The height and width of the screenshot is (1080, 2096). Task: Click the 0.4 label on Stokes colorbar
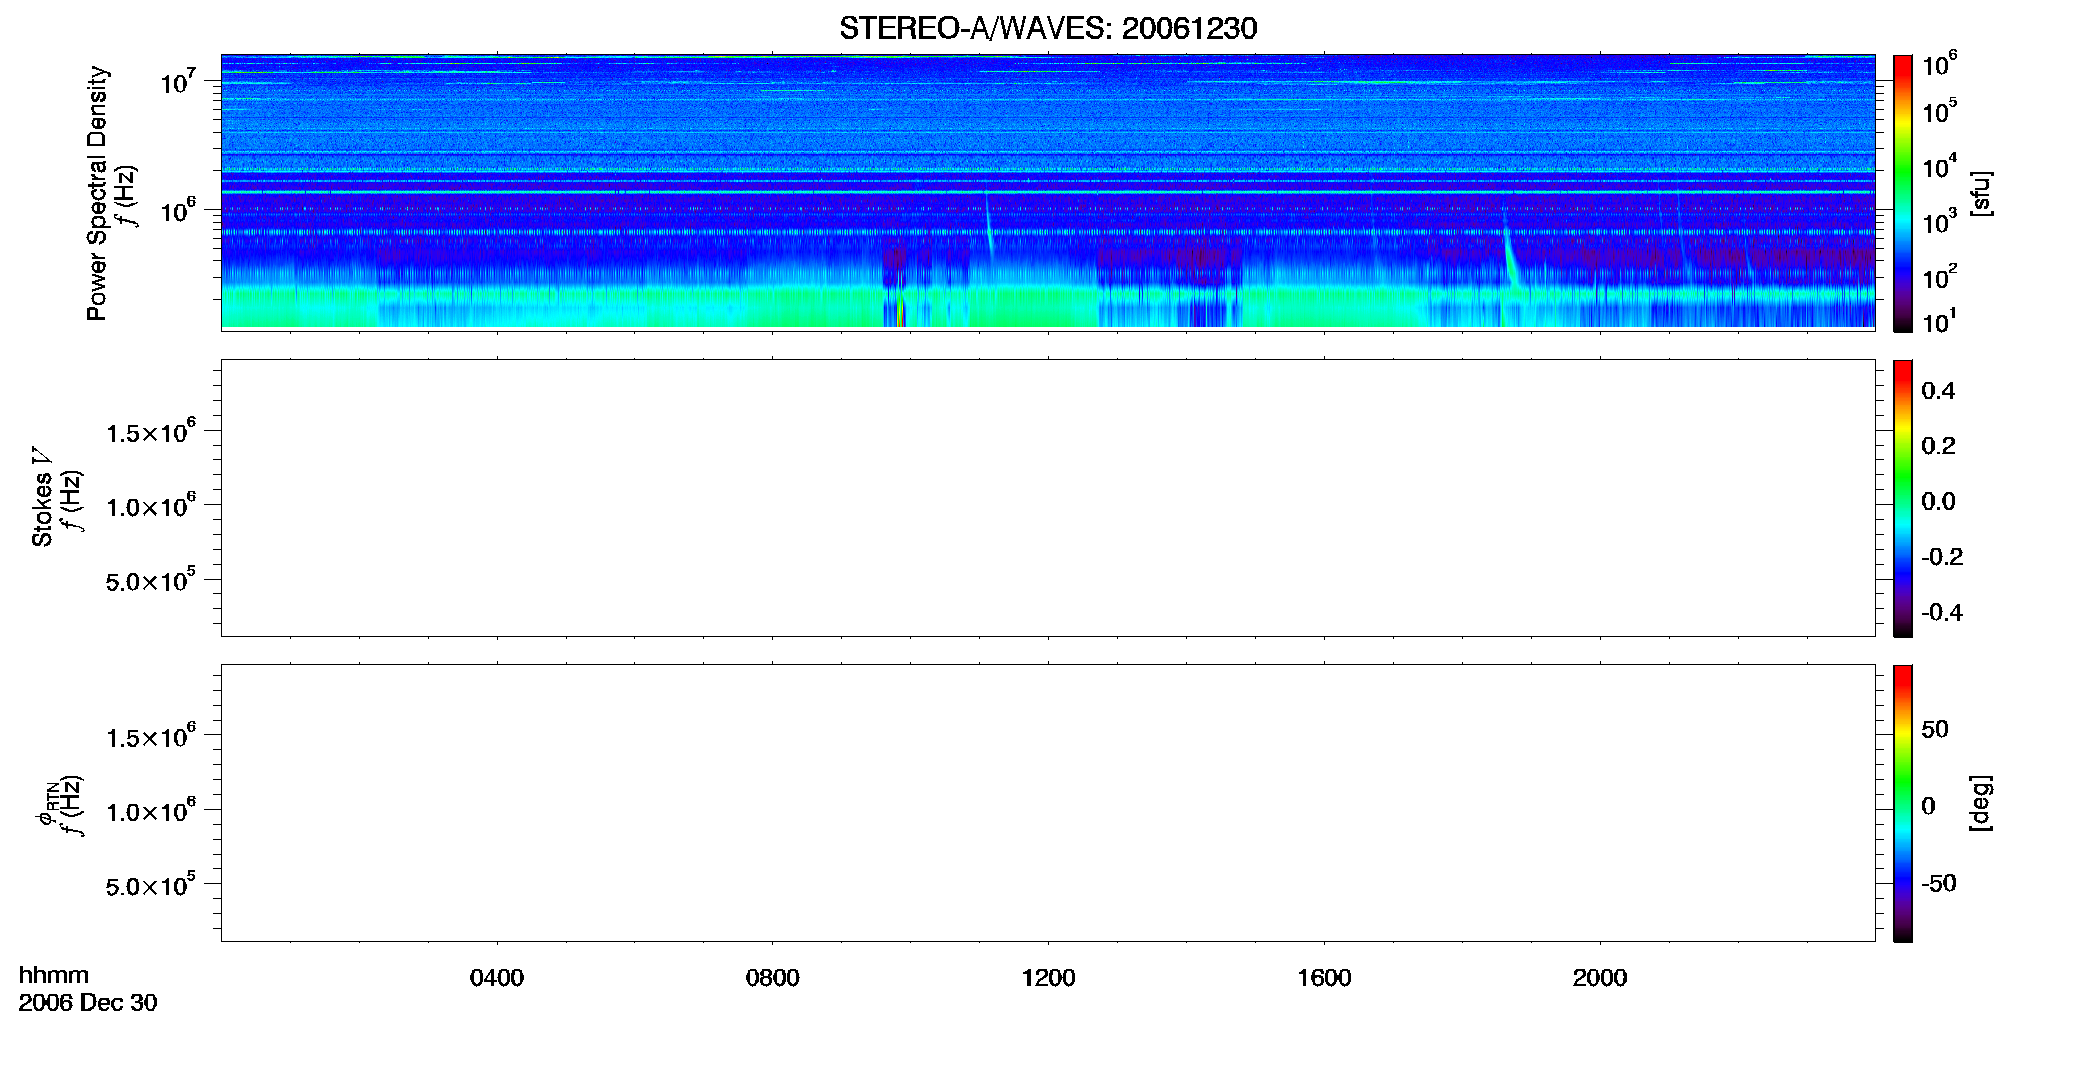(1938, 391)
